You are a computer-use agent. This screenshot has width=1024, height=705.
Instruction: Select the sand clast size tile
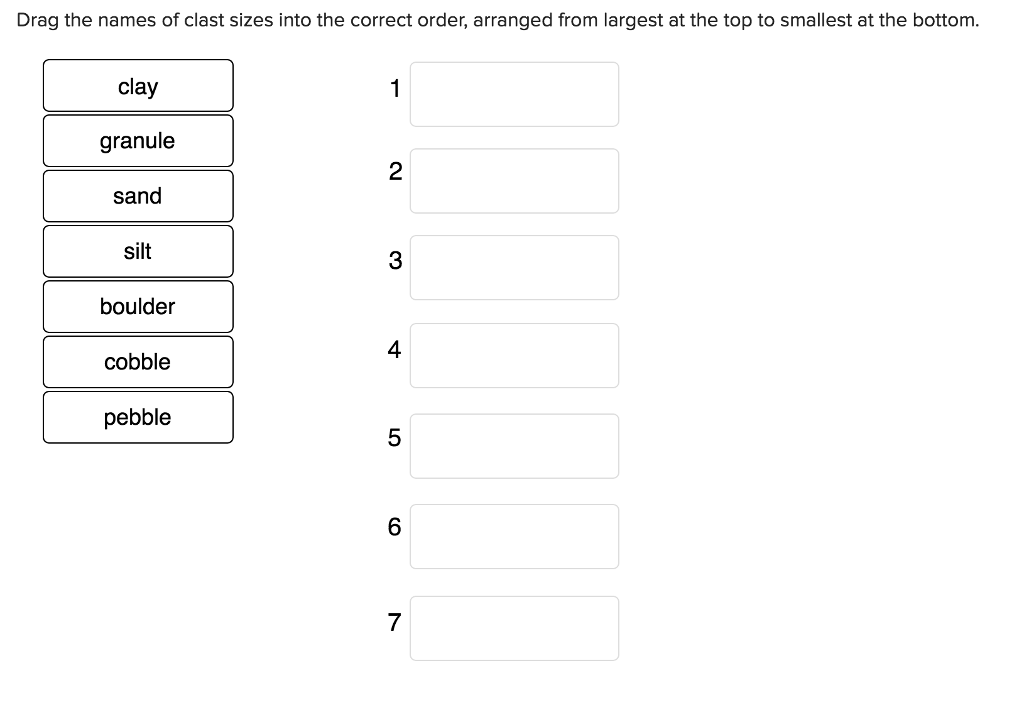(x=138, y=196)
